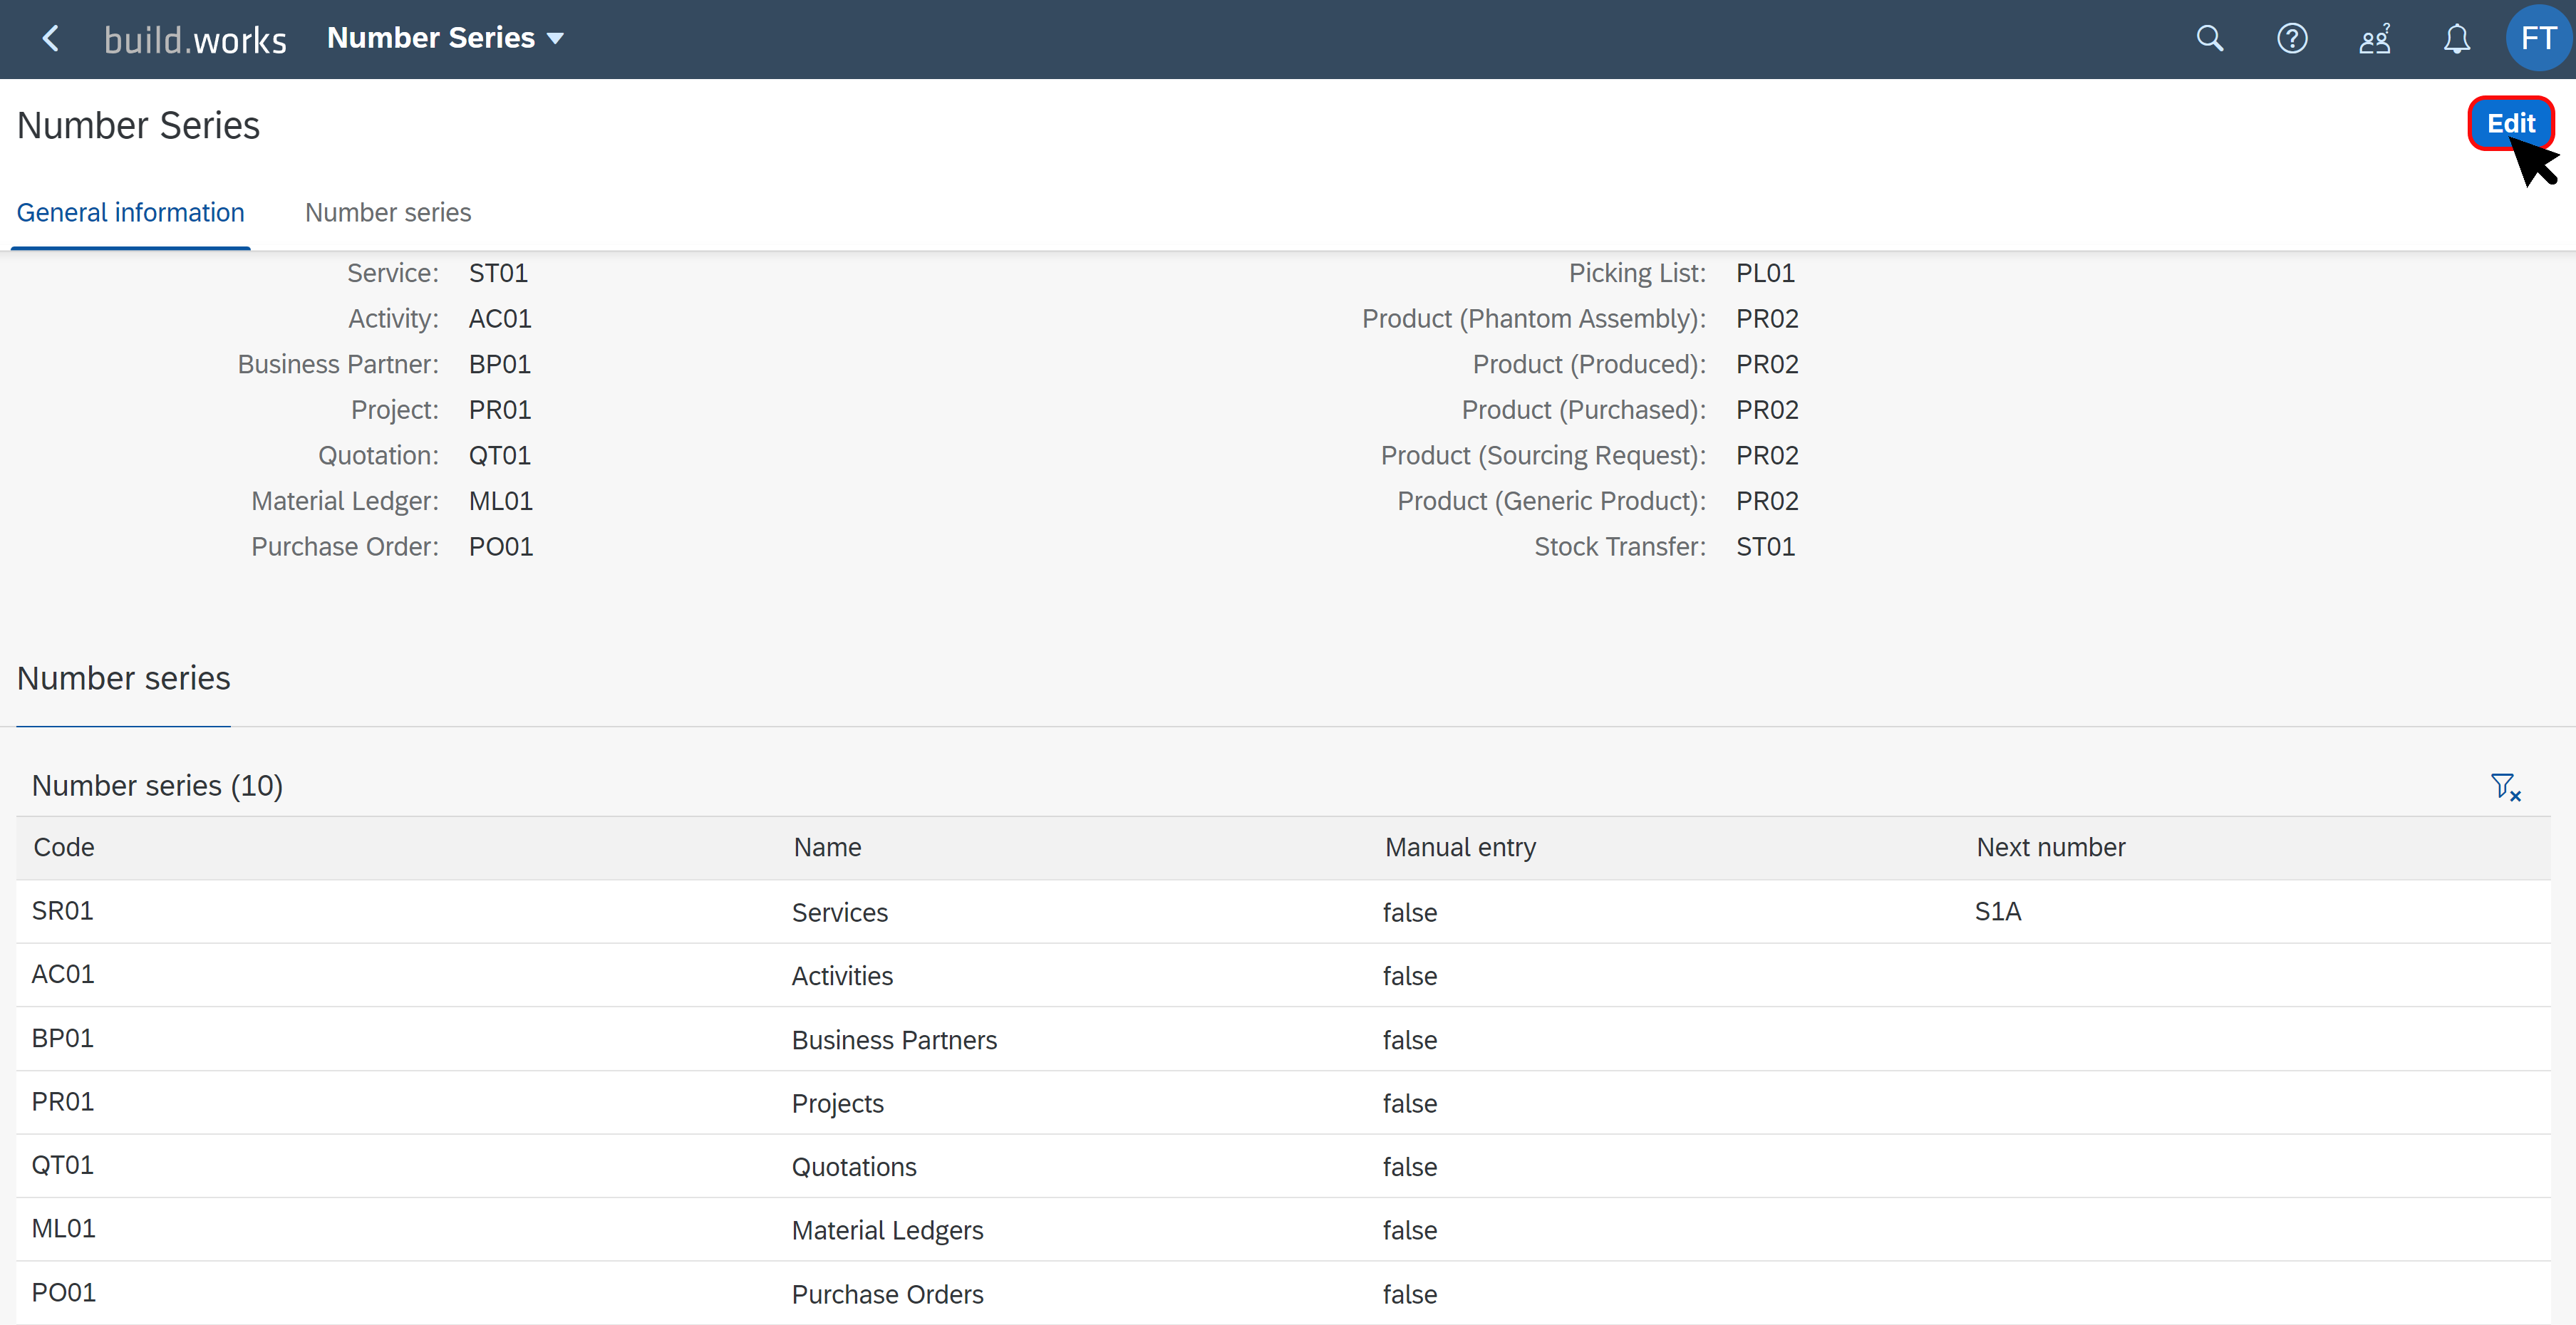Open the collaboration people icon
This screenshot has width=2576, height=1325.
point(2375,39)
